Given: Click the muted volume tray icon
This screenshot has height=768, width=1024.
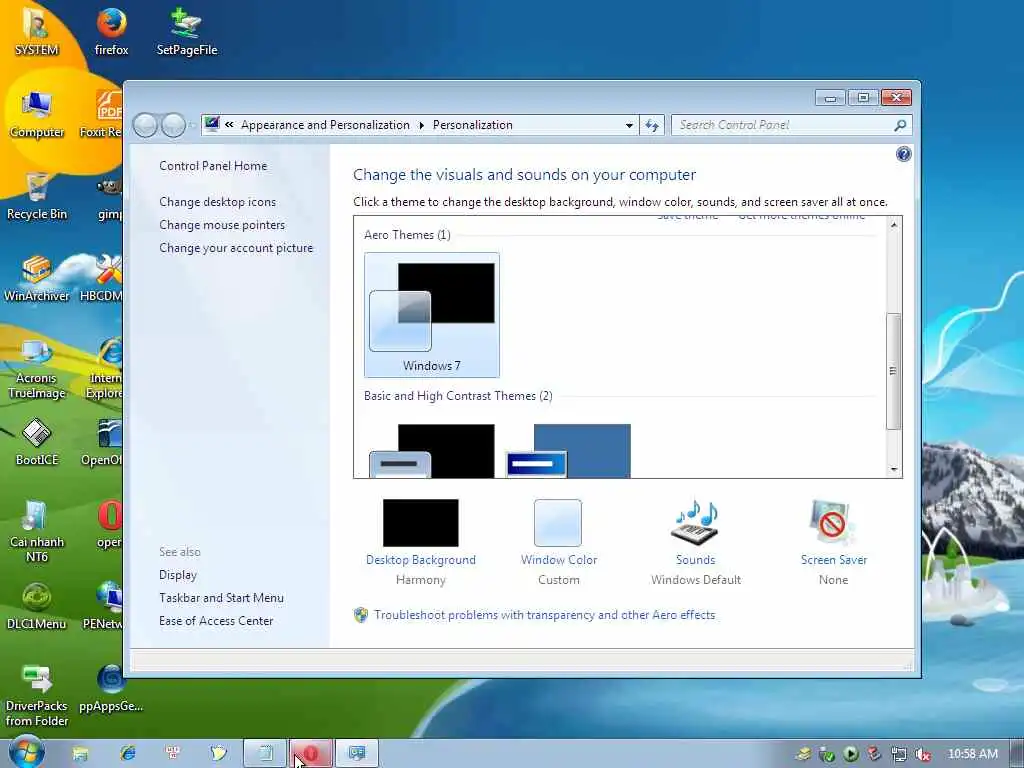Looking at the screenshot, I should click(923, 754).
